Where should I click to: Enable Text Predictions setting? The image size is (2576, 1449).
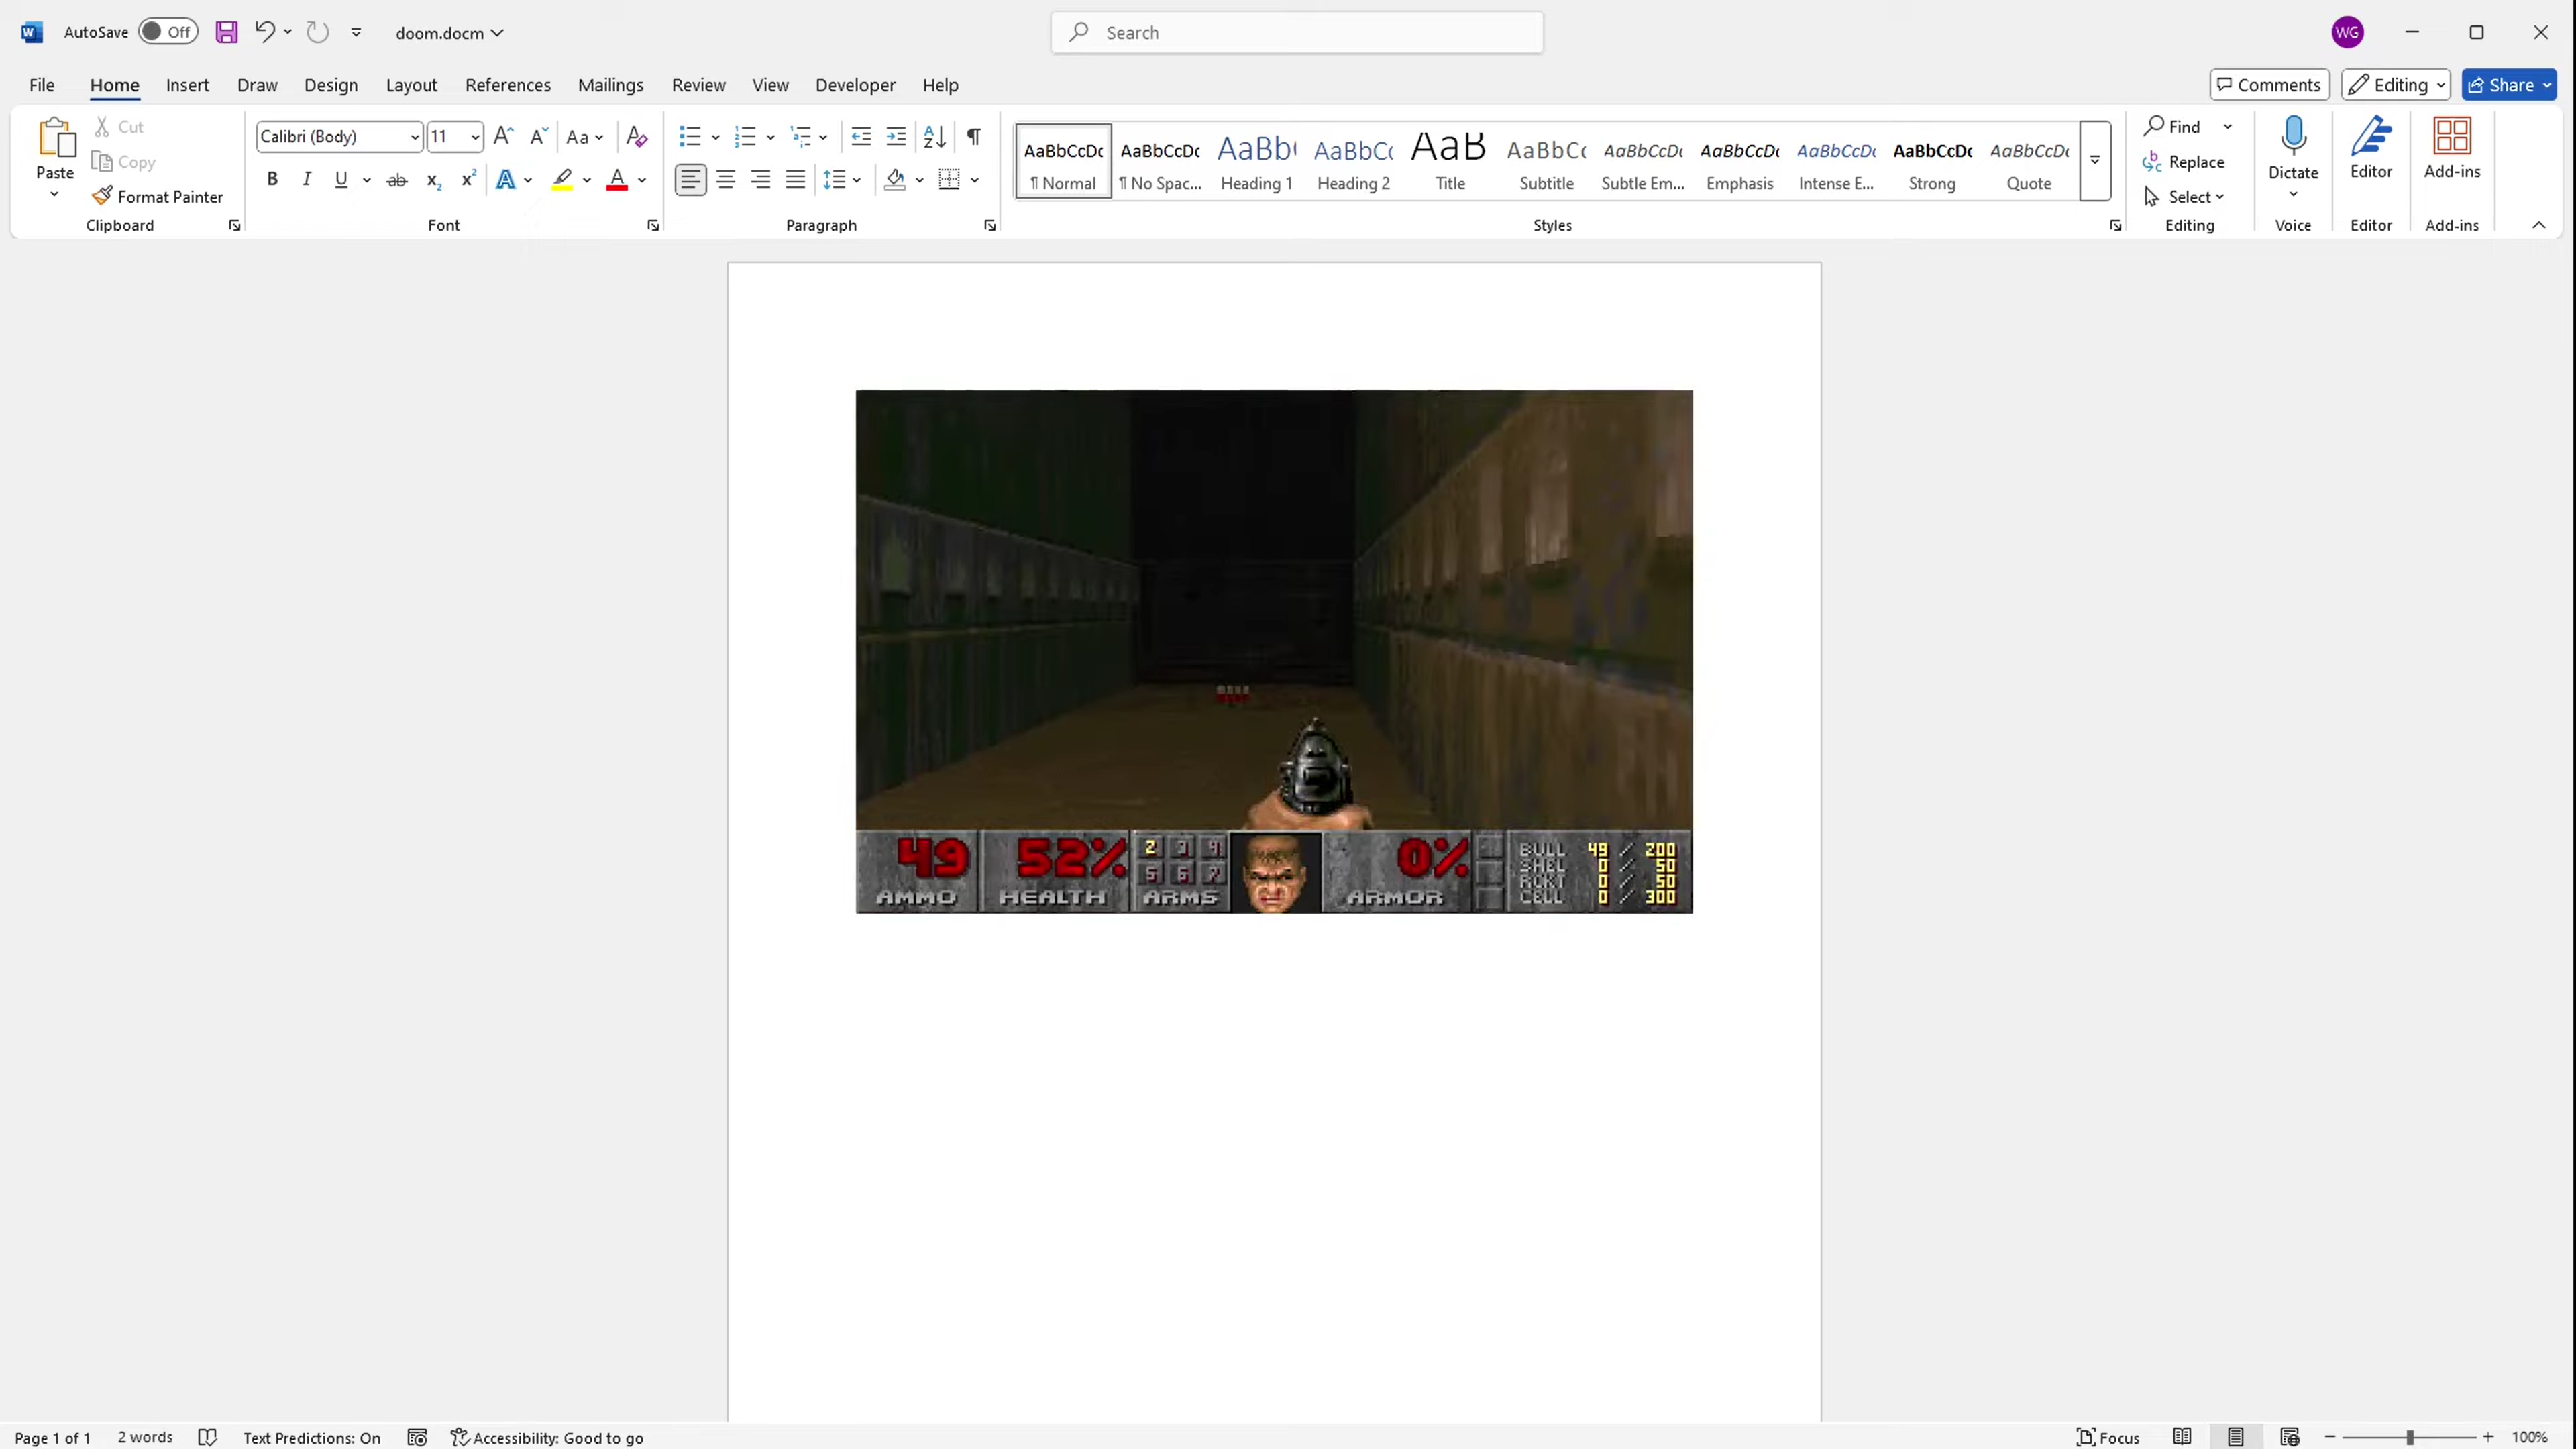click(x=311, y=1437)
